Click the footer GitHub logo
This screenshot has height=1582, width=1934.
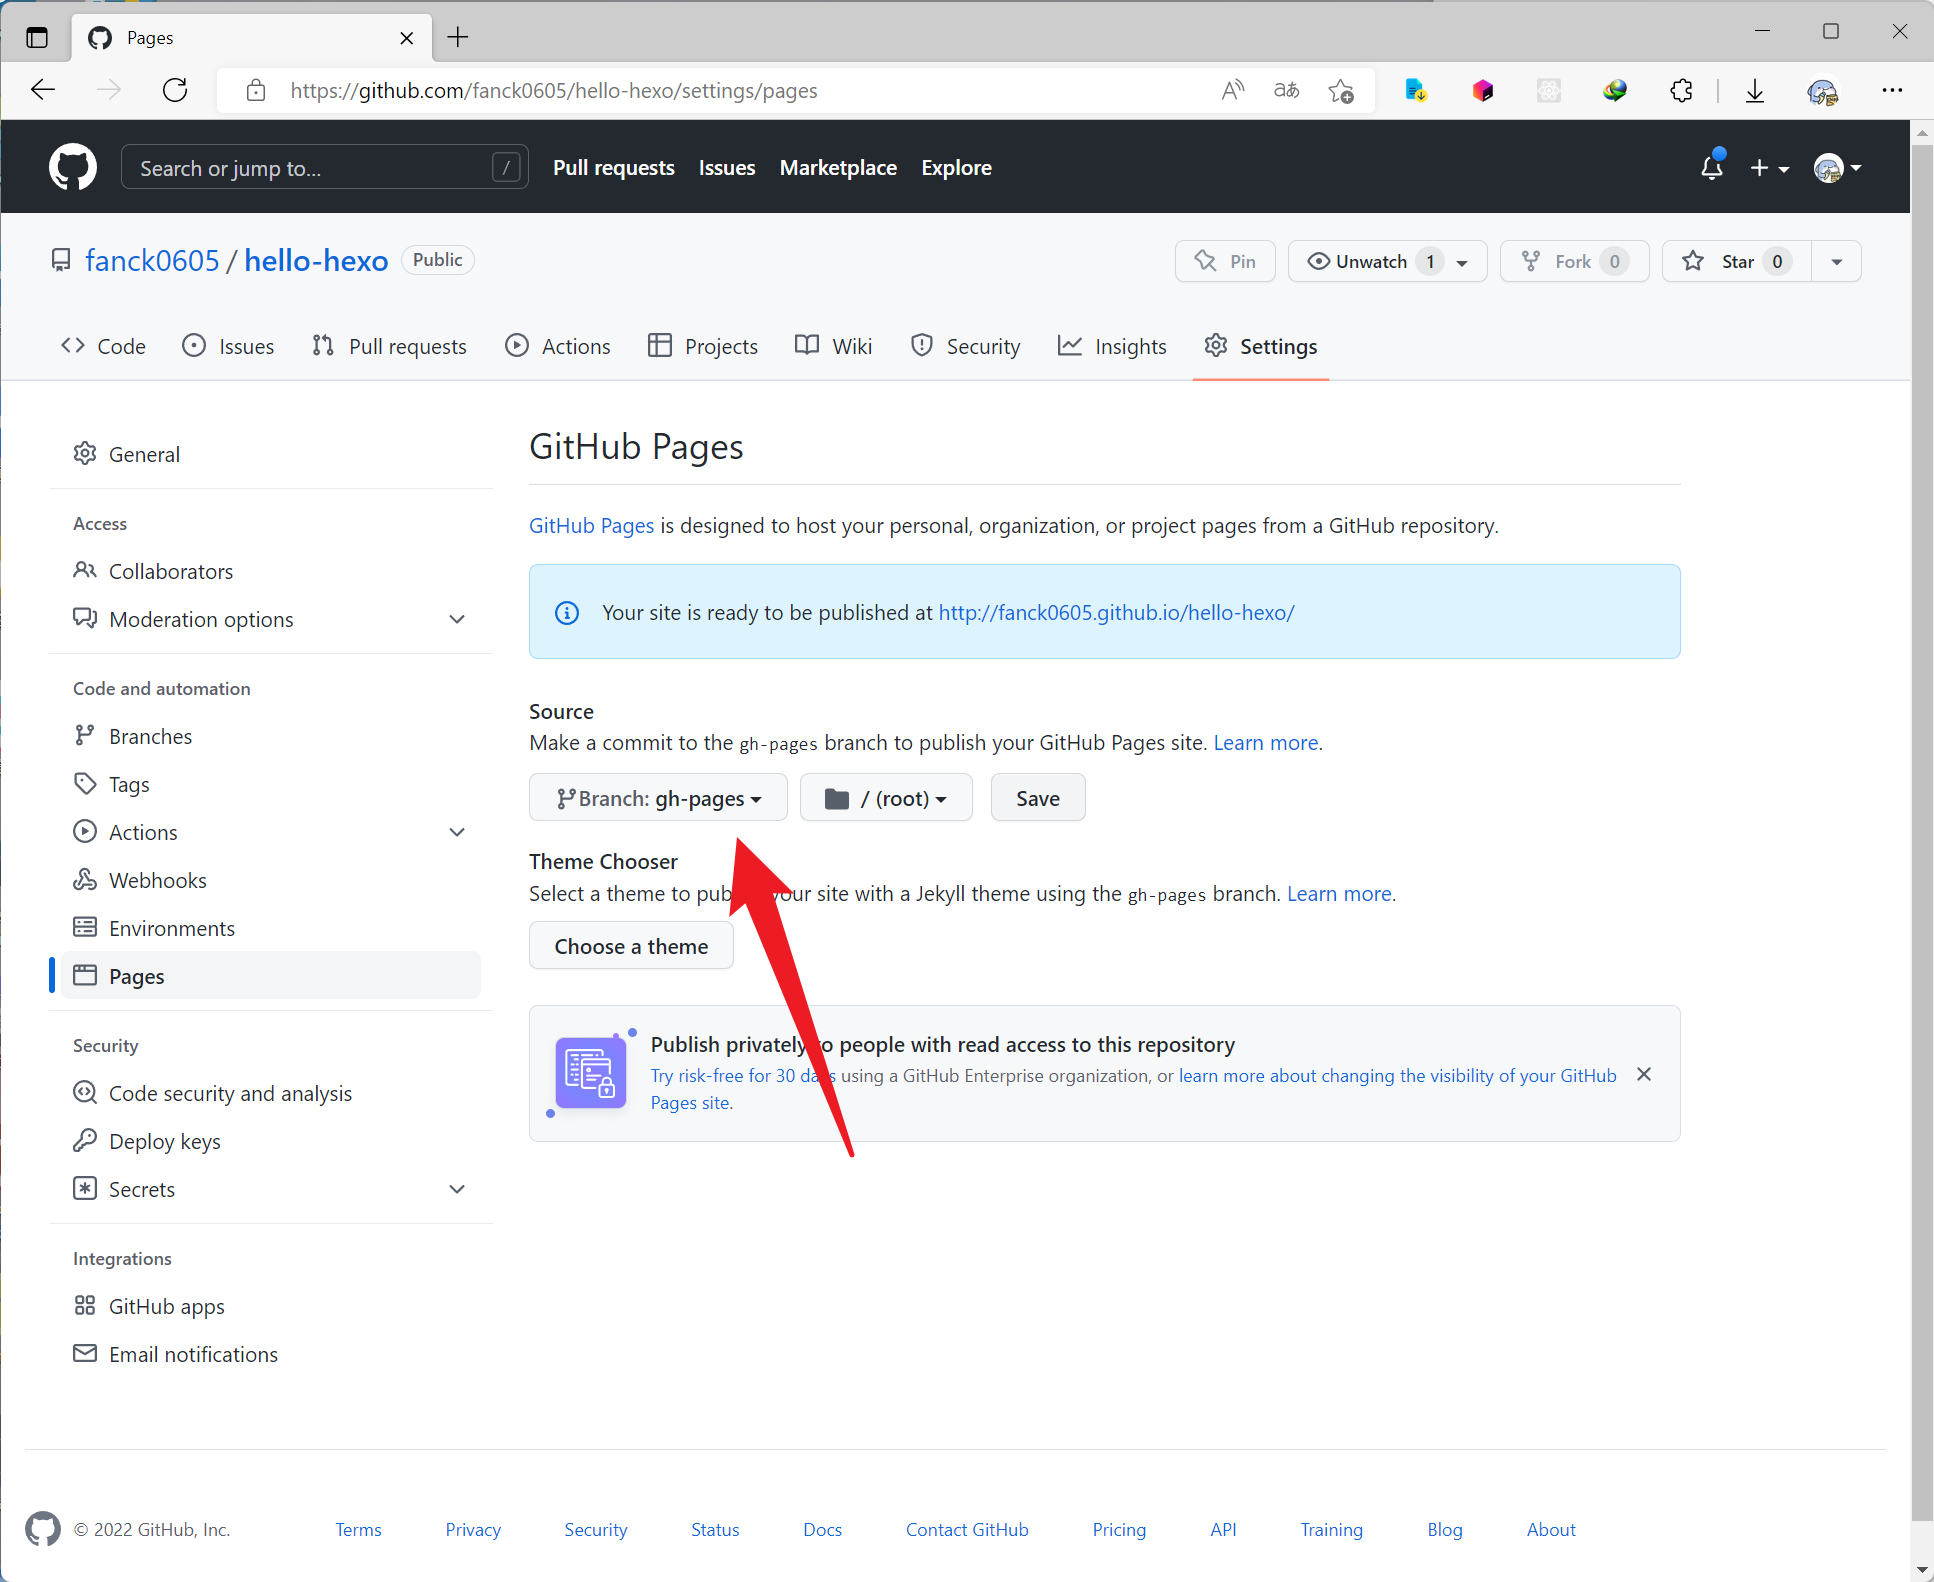42,1529
